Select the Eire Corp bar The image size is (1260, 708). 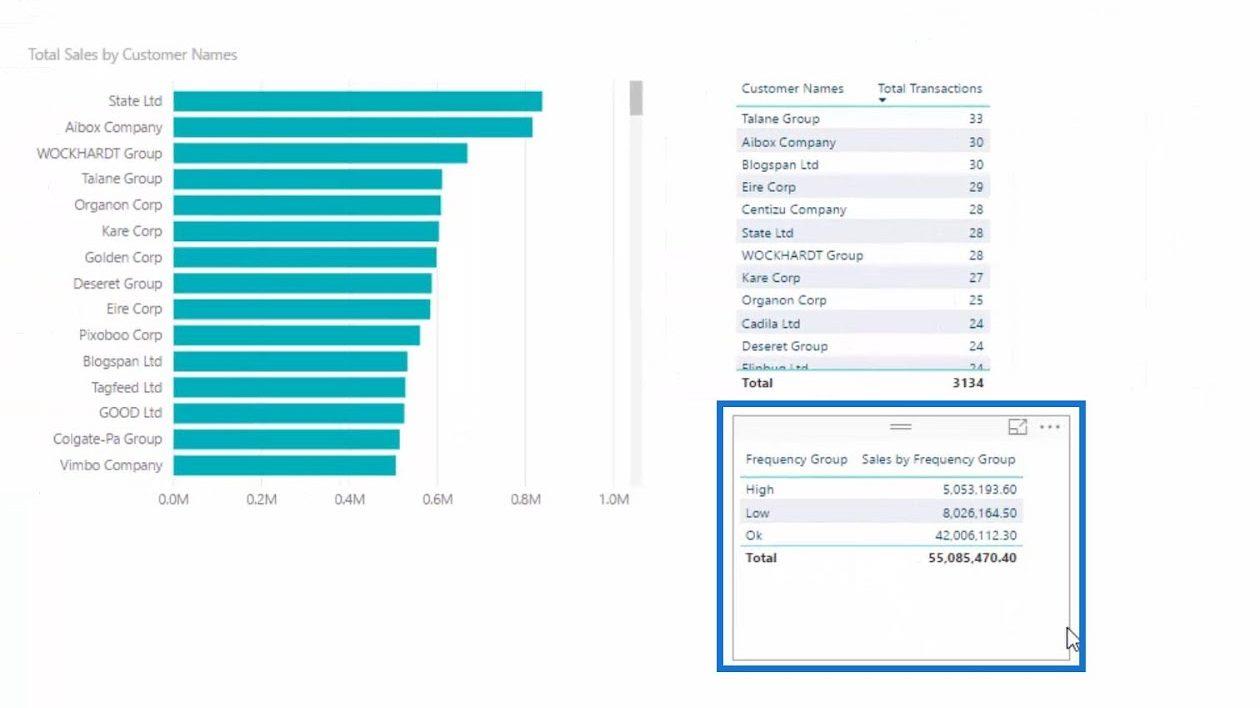[x=301, y=309]
